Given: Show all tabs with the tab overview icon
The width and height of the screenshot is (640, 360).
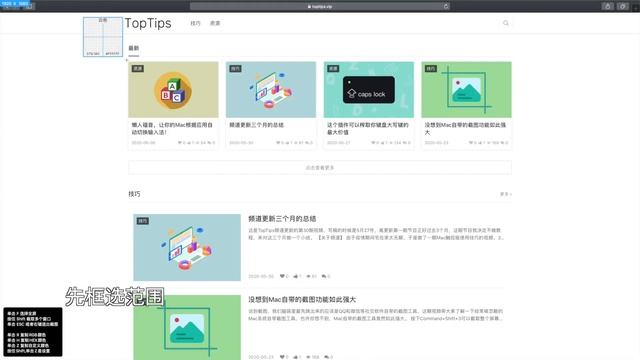Looking at the screenshot, I should (x=622, y=7).
